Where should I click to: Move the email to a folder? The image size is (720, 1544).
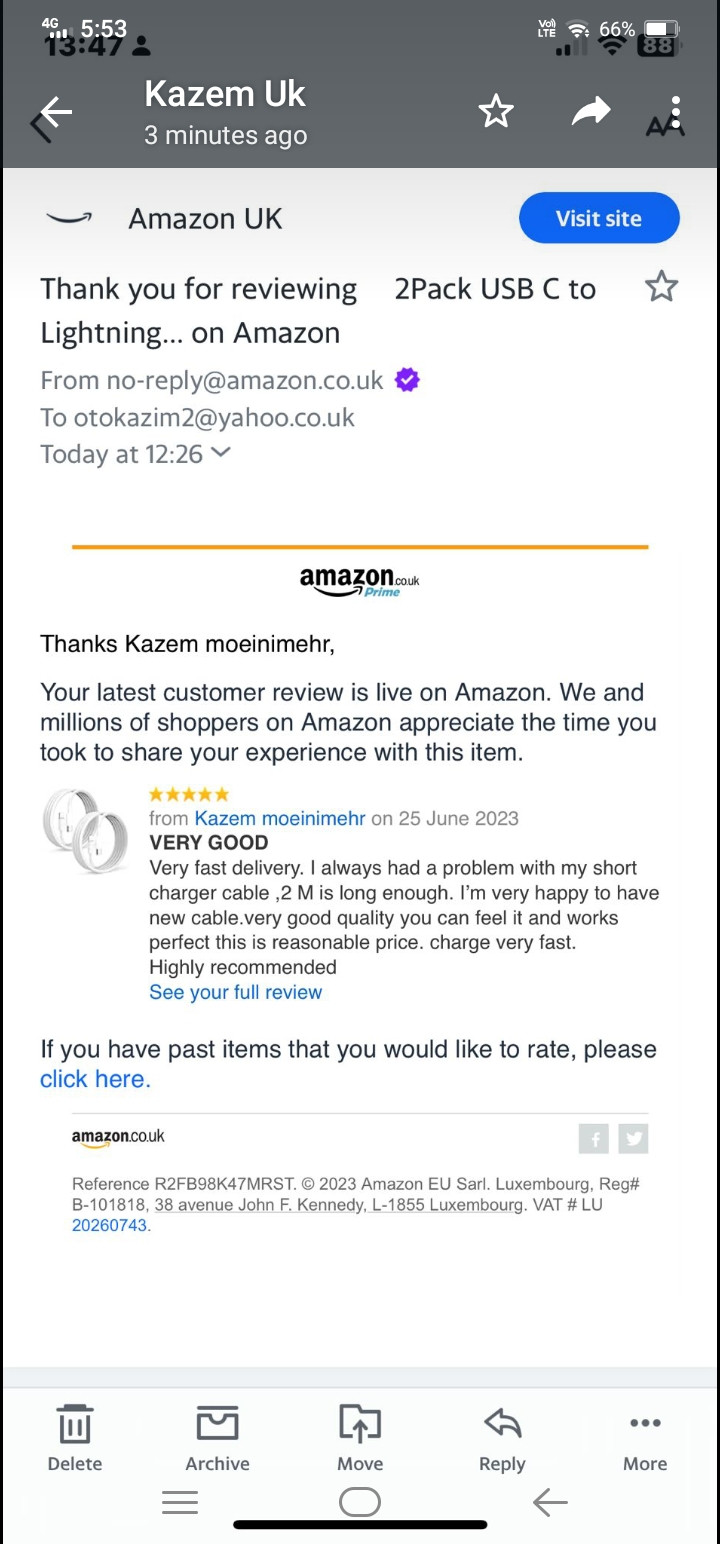click(x=360, y=1437)
